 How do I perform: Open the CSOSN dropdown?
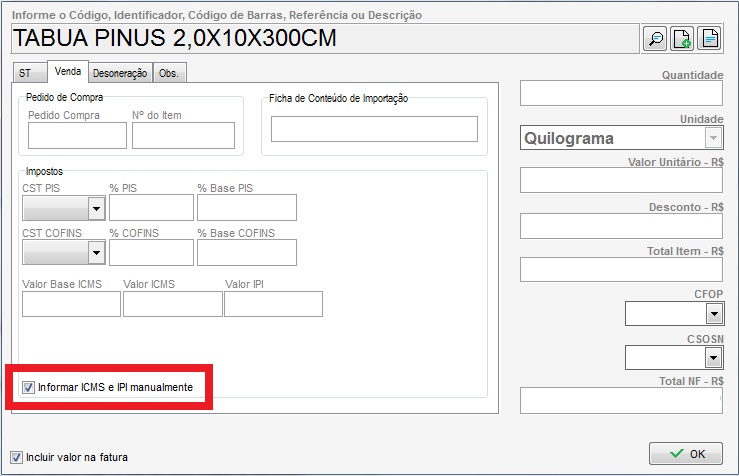(x=713, y=357)
